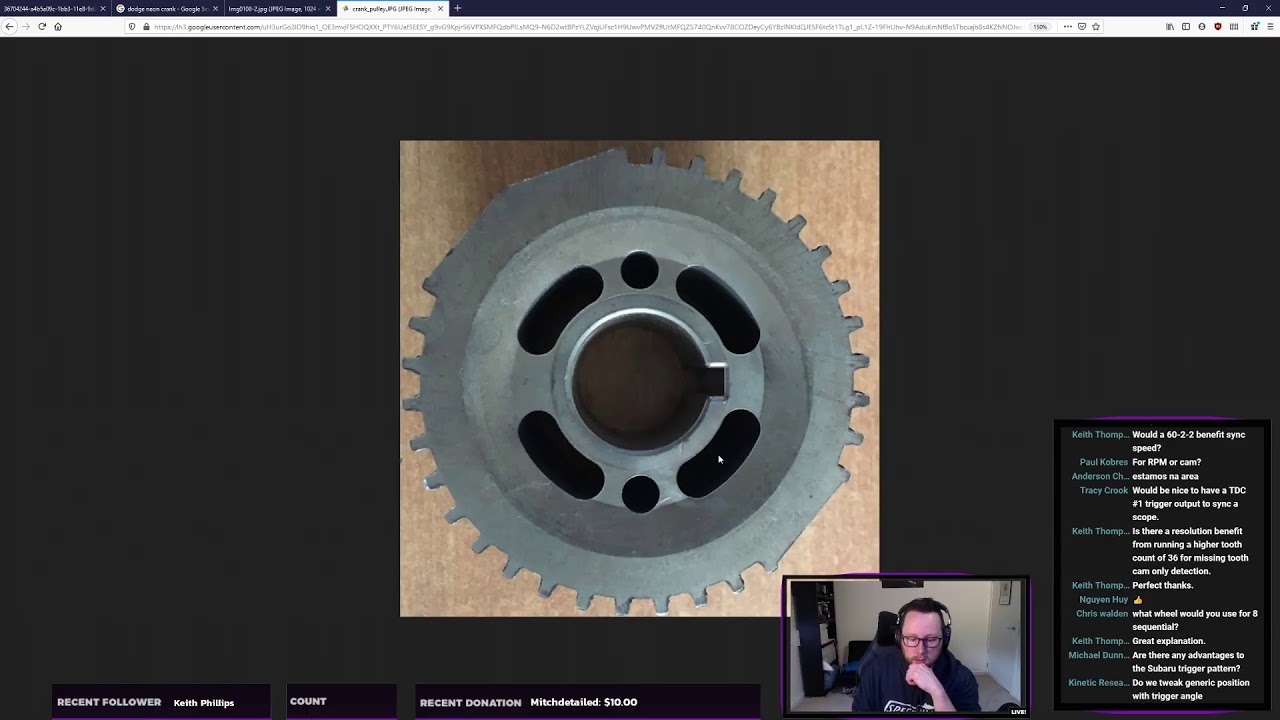The image size is (1280, 720).
Task: Go back to the previous page
Action: point(9,27)
